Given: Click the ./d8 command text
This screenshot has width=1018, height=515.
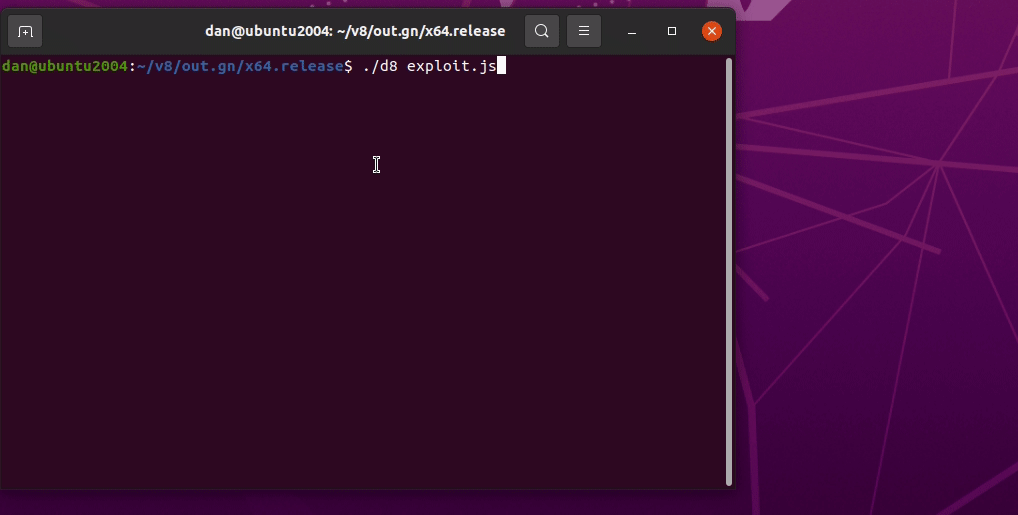Looking at the screenshot, I should pyautogui.click(x=380, y=66).
